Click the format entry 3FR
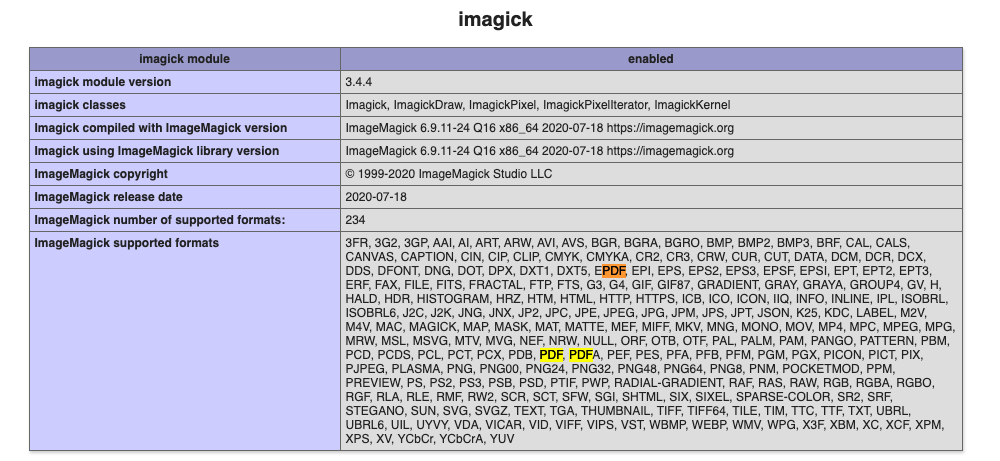This screenshot has height=461, width=1000. pos(356,242)
